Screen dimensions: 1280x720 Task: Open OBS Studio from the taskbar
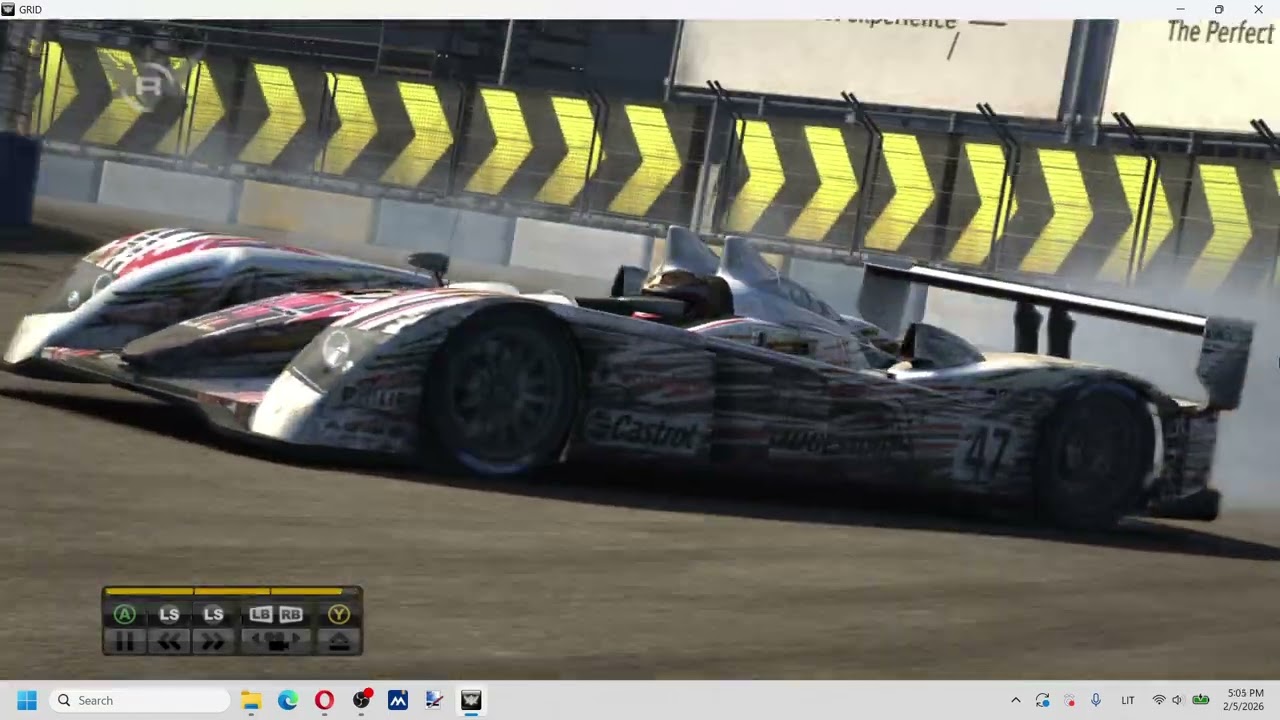point(361,700)
